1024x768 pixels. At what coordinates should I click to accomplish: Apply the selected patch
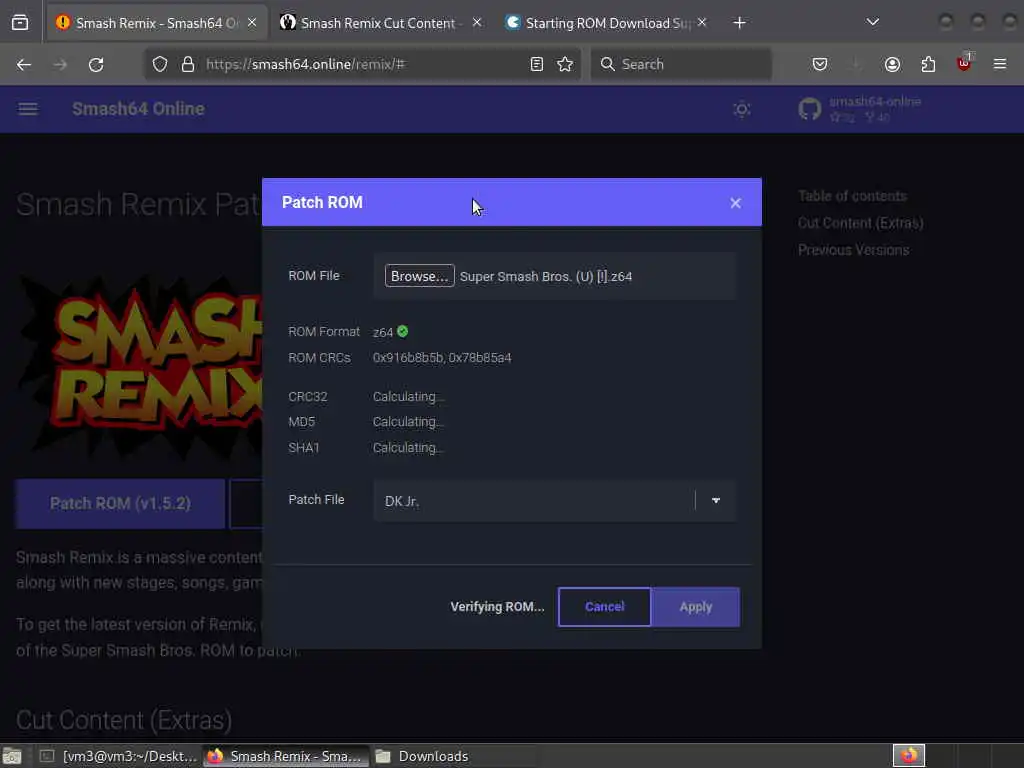coord(696,607)
